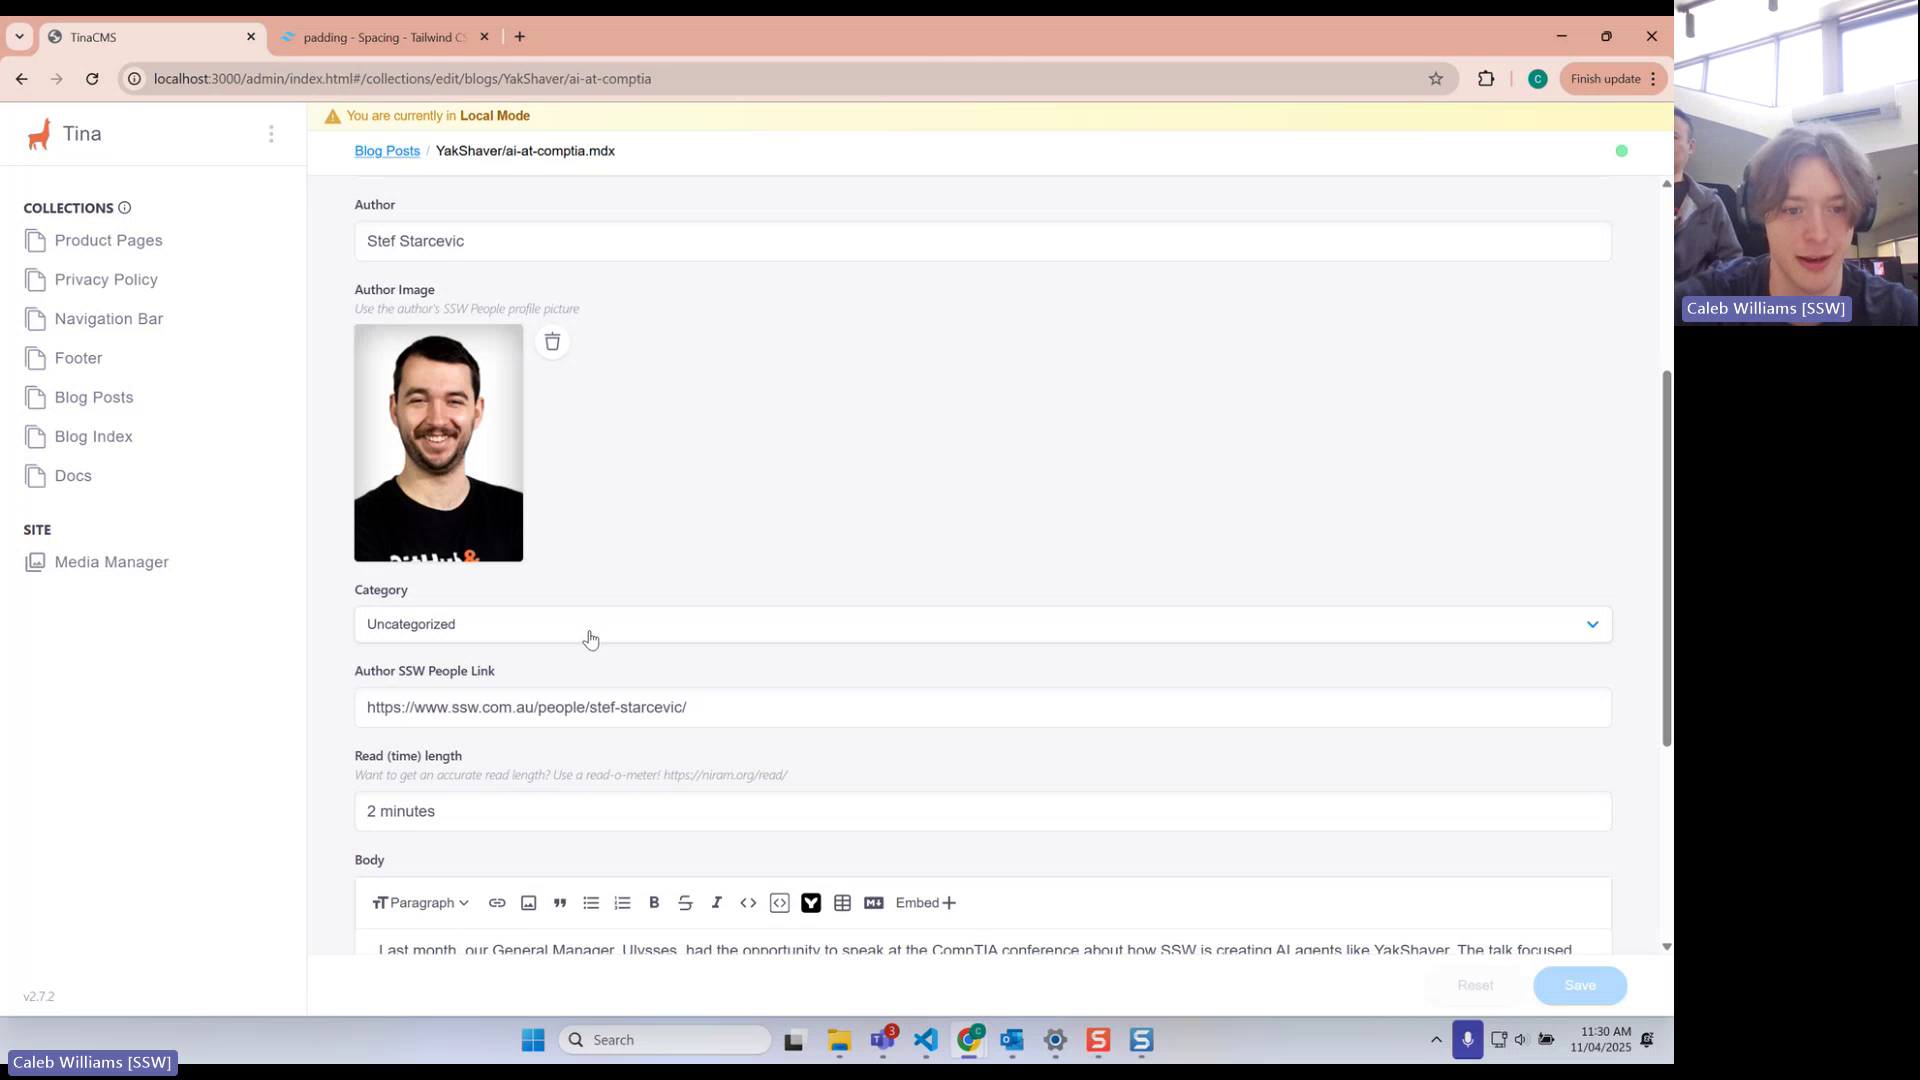Screen dimensions: 1920x1080
Task: Open the Media Manager
Action: (x=111, y=562)
